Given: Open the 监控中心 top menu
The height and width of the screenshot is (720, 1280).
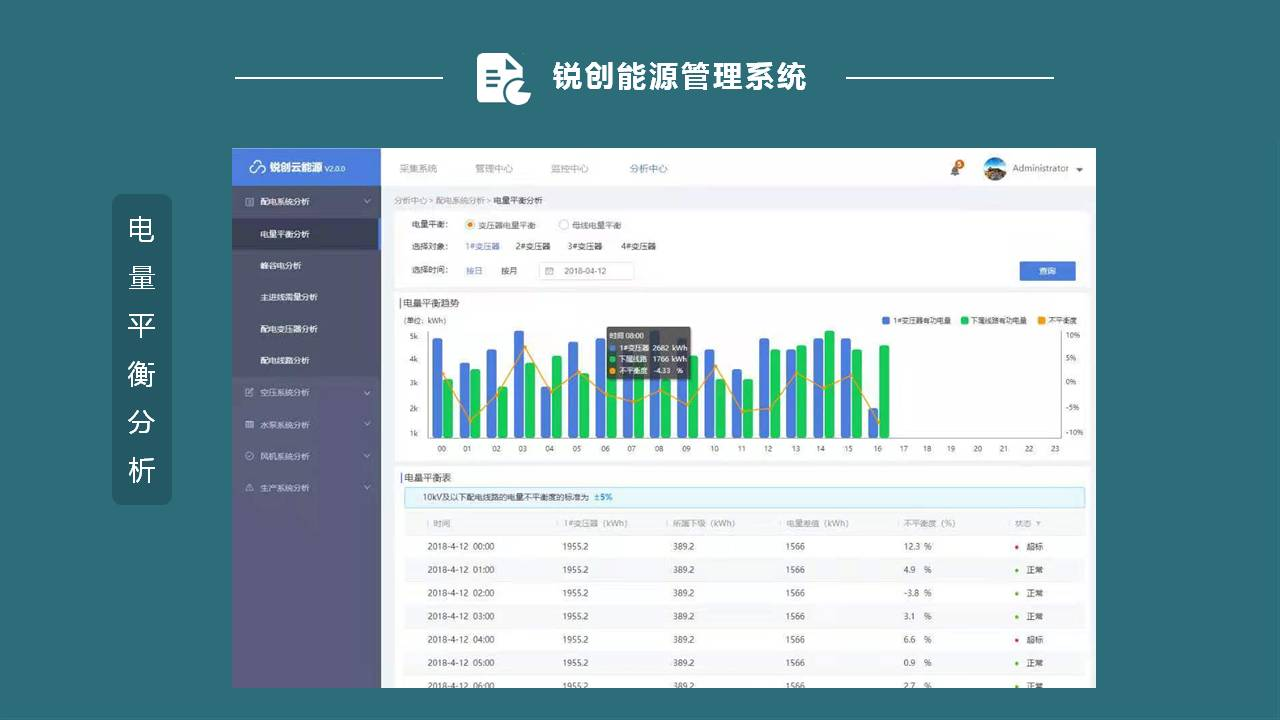Looking at the screenshot, I should 569,169.
